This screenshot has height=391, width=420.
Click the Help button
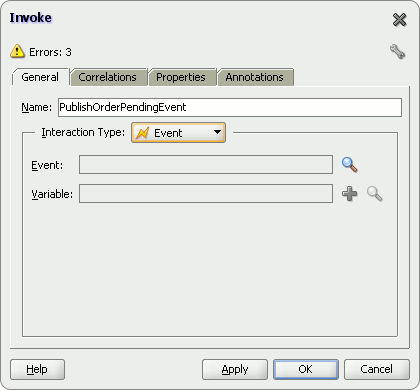point(37,369)
